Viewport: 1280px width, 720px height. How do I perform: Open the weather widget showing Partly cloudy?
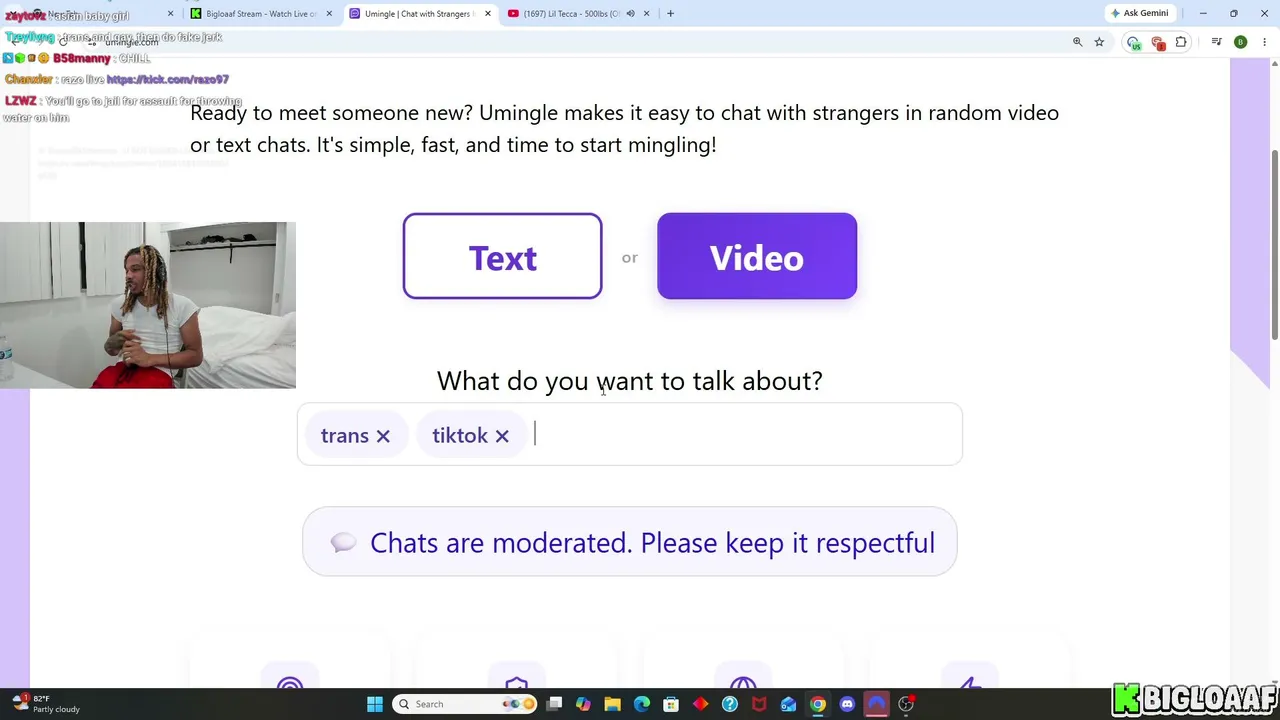46,704
